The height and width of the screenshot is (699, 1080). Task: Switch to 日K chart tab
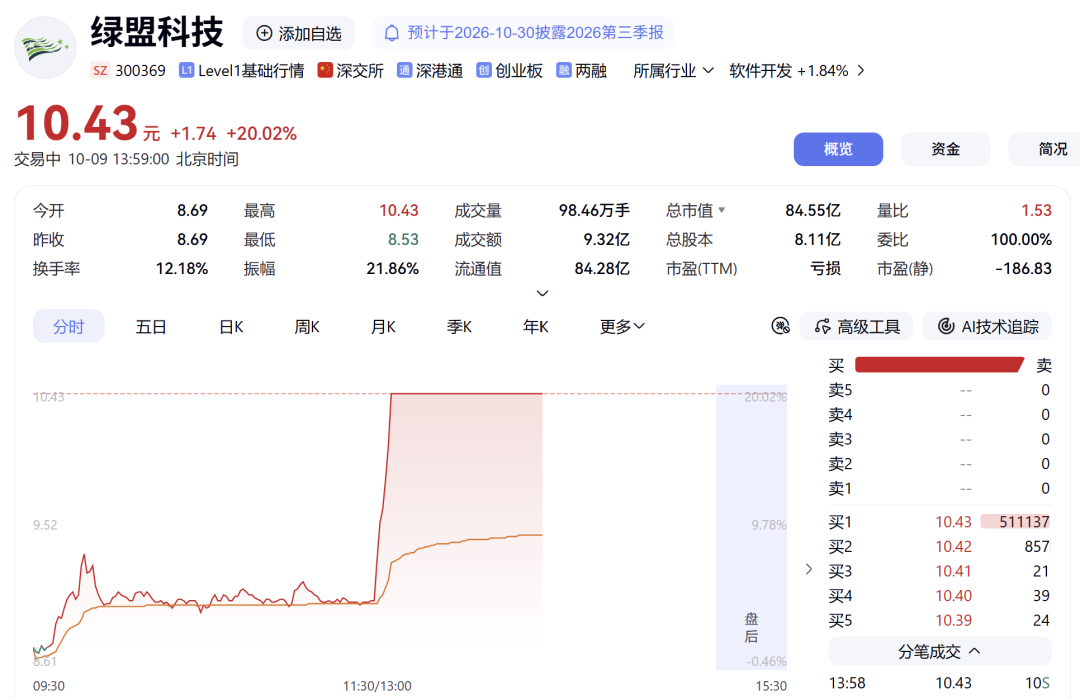(231, 326)
